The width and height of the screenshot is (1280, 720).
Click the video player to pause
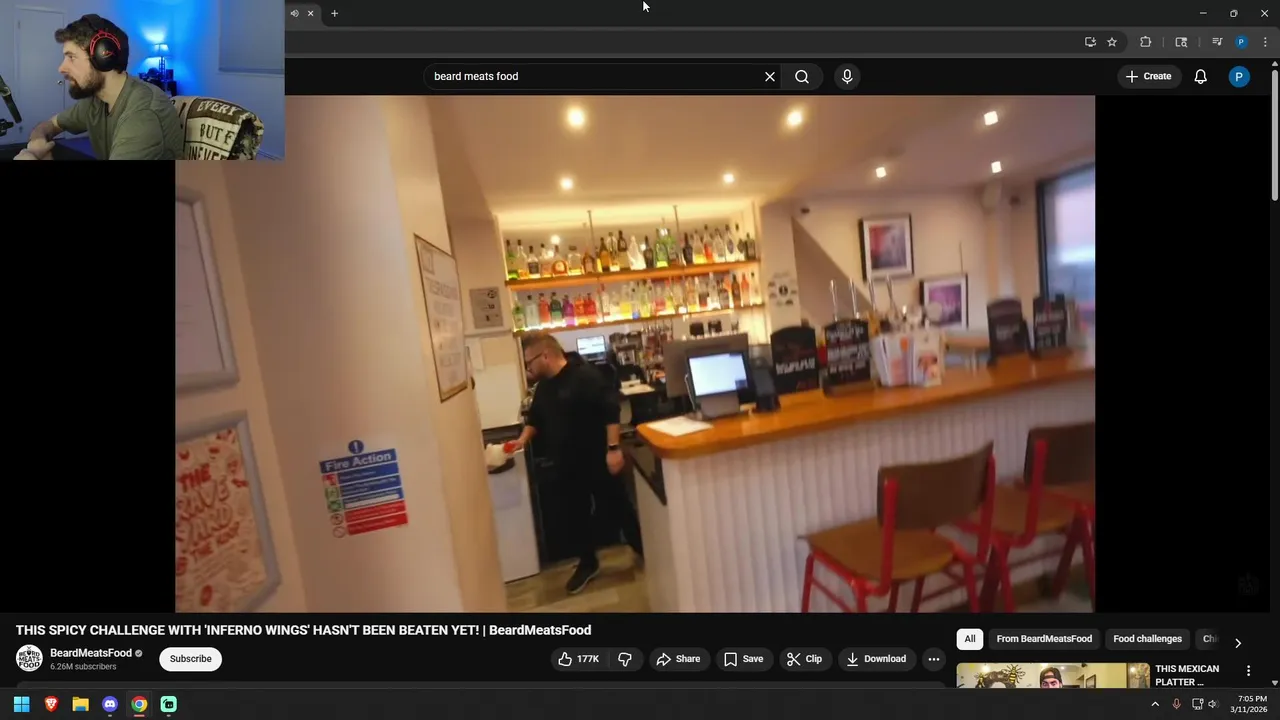pyautogui.click(x=635, y=354)
